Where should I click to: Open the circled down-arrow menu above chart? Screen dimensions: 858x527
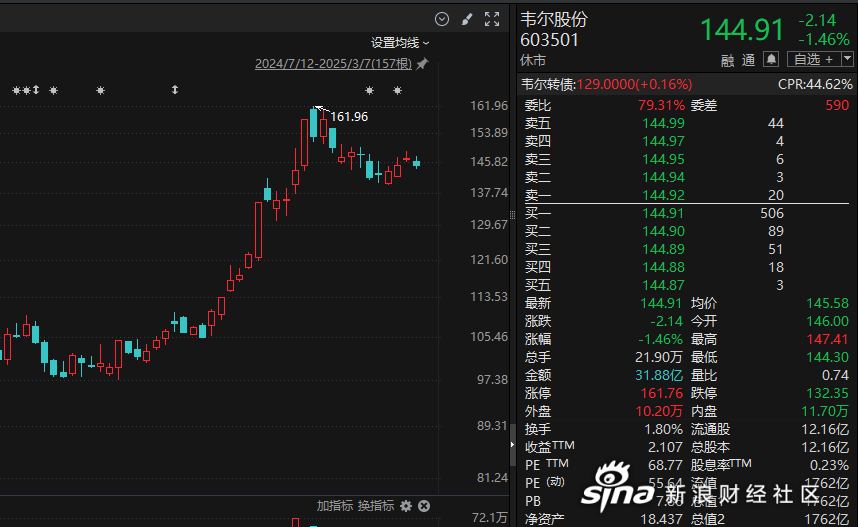pos(442,19)
